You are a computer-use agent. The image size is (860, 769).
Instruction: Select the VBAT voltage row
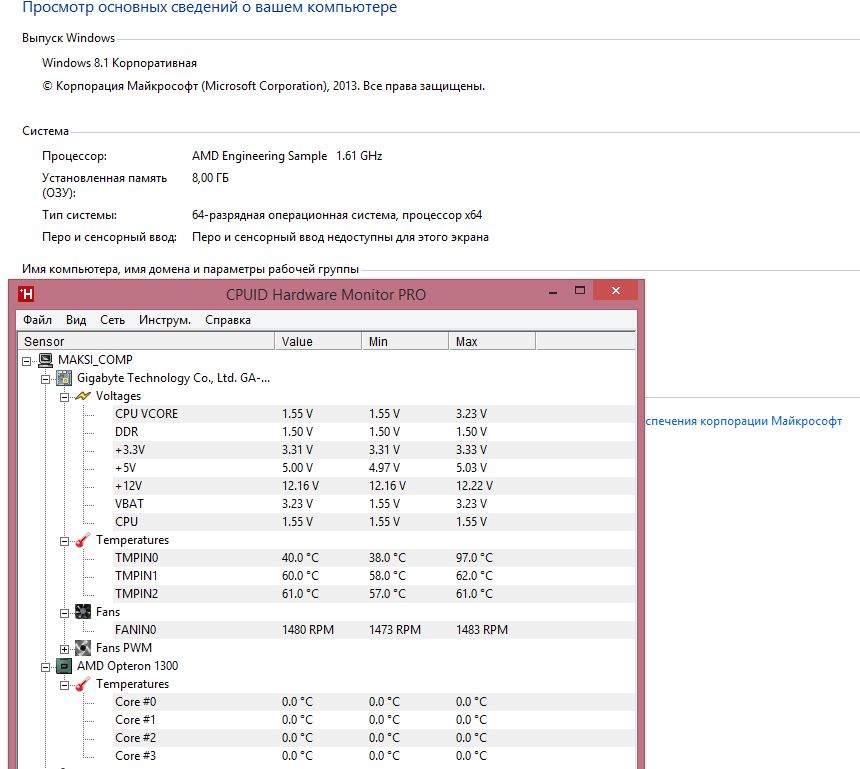374,504
